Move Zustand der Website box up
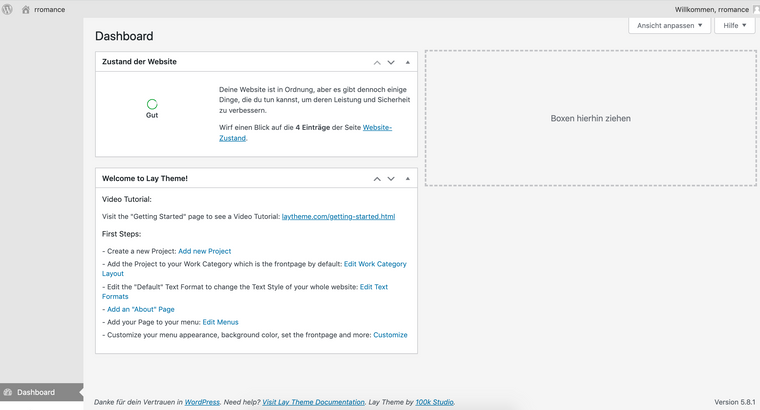This screenshot has height=410, width=760. point(377,62)
